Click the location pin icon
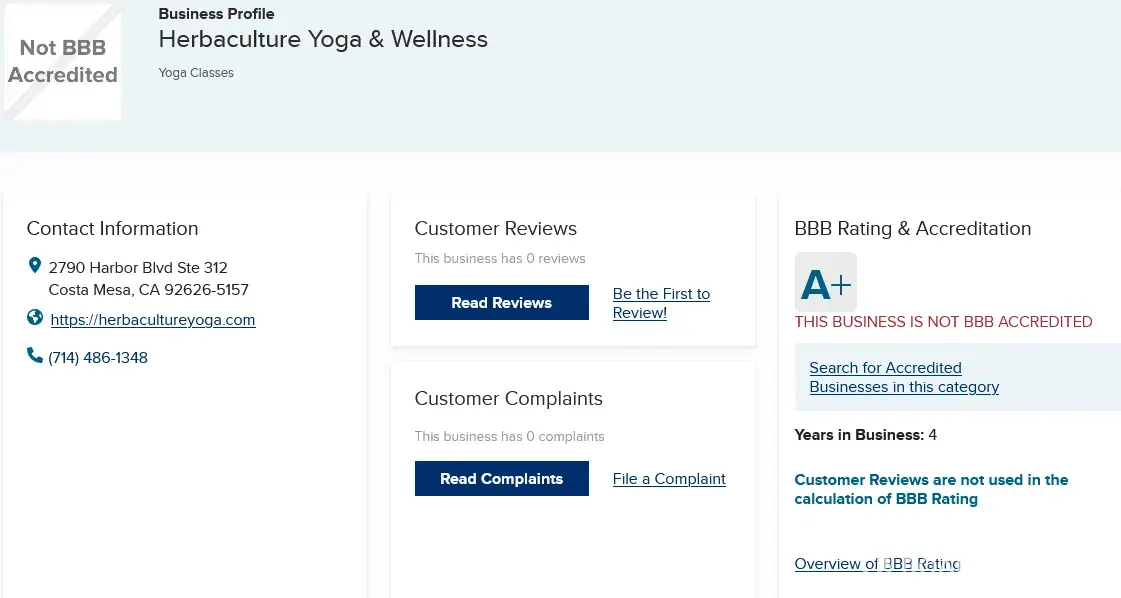The image size is (1121, 598). (35, 266)
